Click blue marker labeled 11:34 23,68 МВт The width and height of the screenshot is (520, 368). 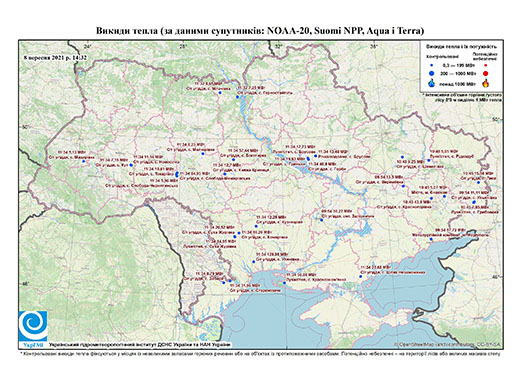click(x=361, y=276)
